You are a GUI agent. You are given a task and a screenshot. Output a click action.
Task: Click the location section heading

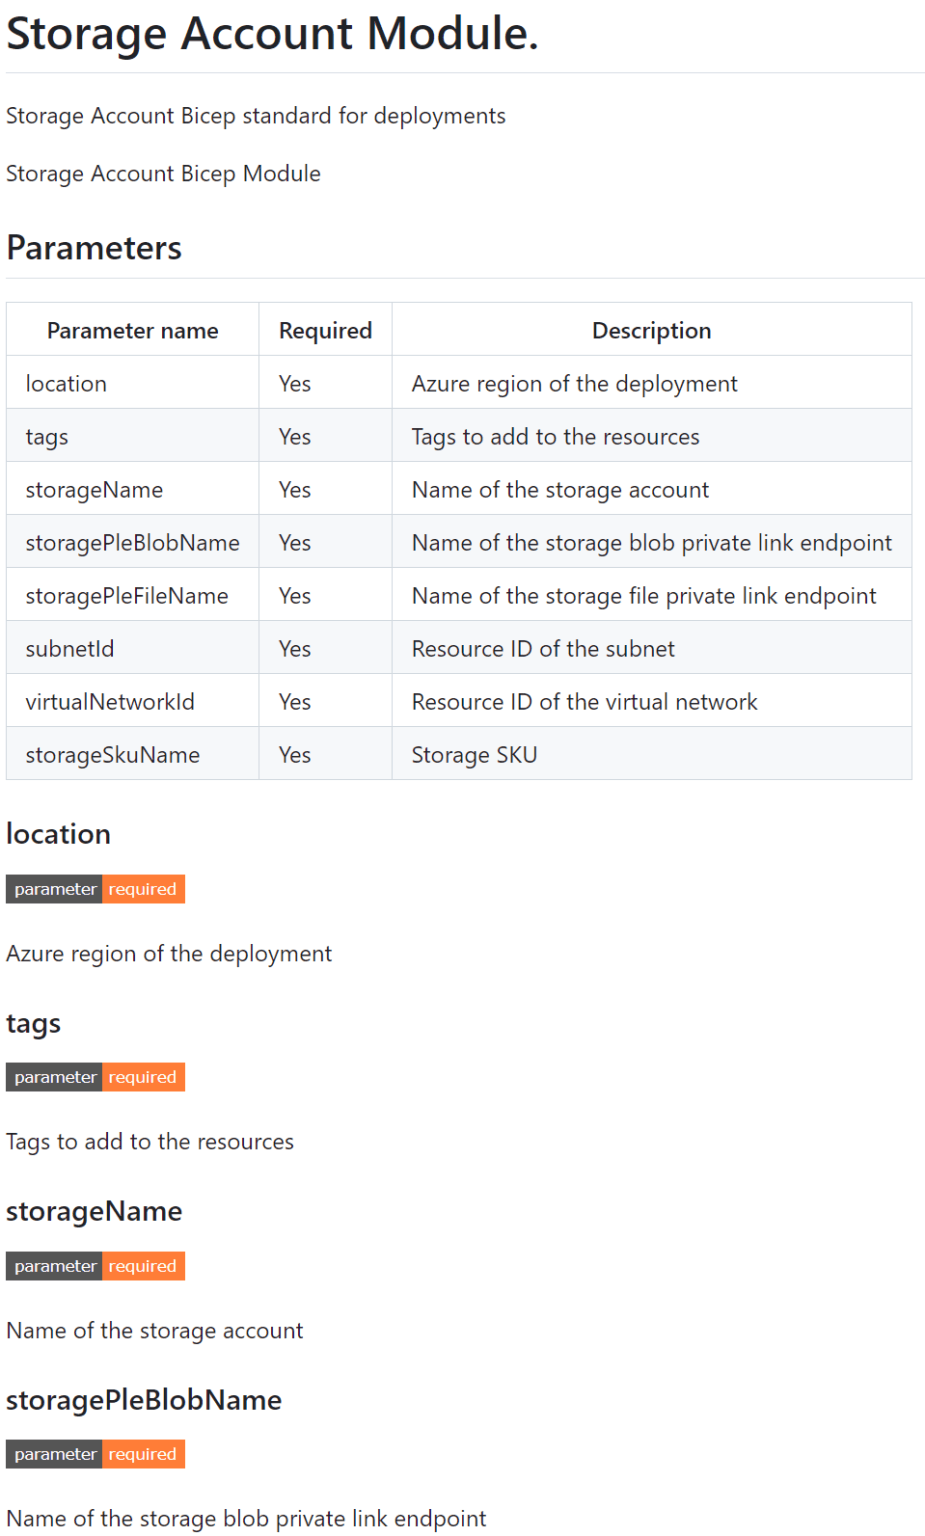click(58, 834)
